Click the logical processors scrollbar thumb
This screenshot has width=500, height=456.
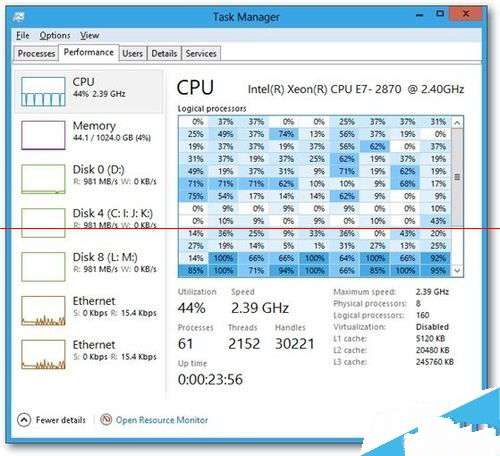pyautogui.click(x=457, y=177)
